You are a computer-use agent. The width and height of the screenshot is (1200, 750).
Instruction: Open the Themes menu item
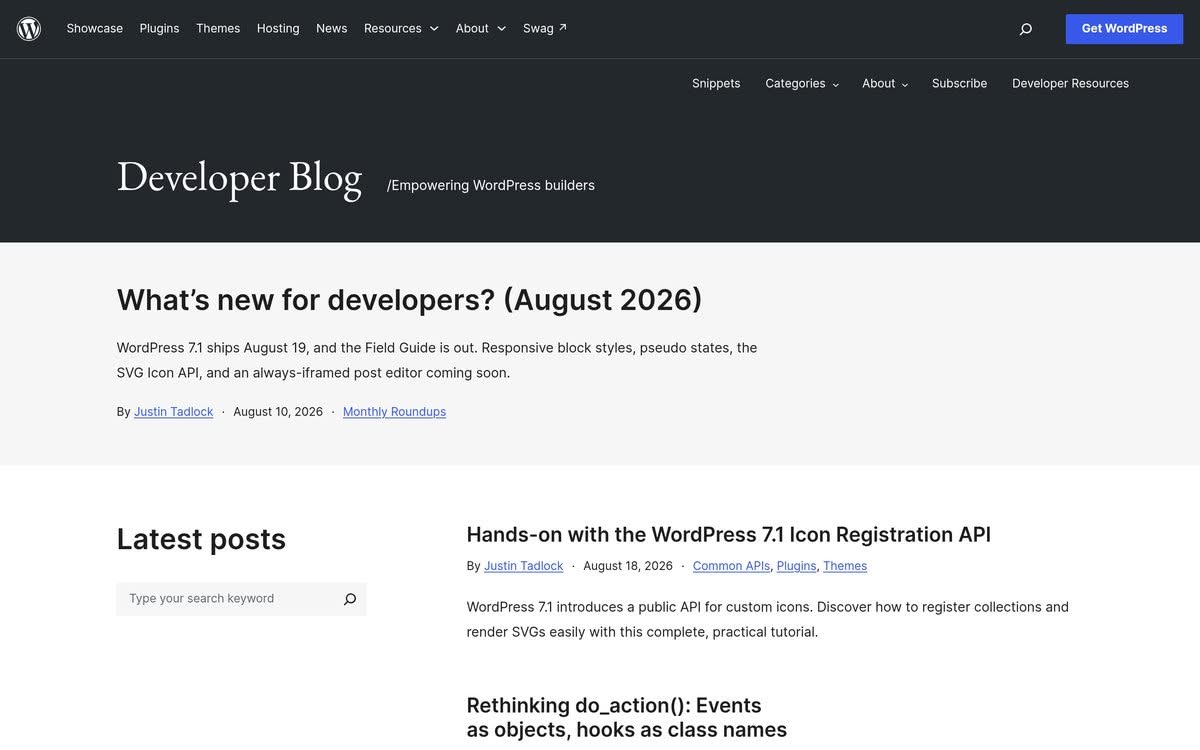coord(218,28)
